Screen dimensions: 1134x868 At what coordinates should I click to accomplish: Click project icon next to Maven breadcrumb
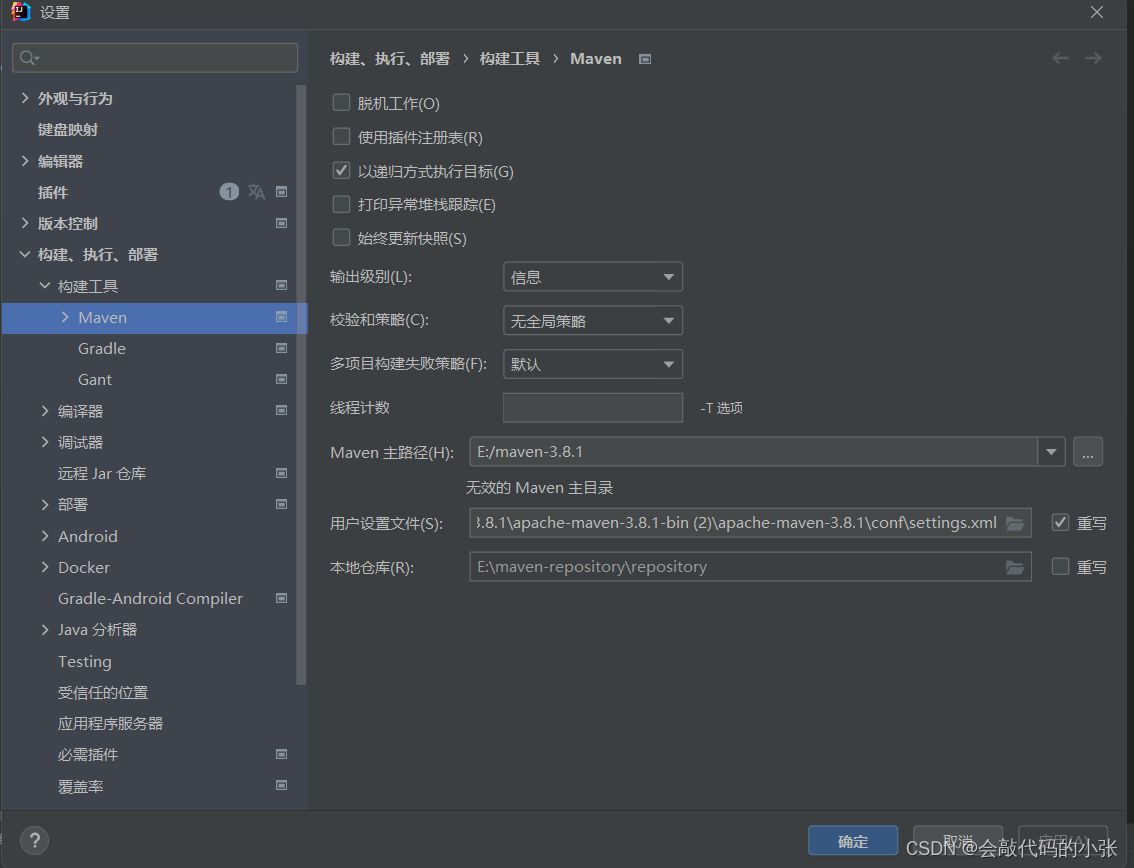click(645, 59)
